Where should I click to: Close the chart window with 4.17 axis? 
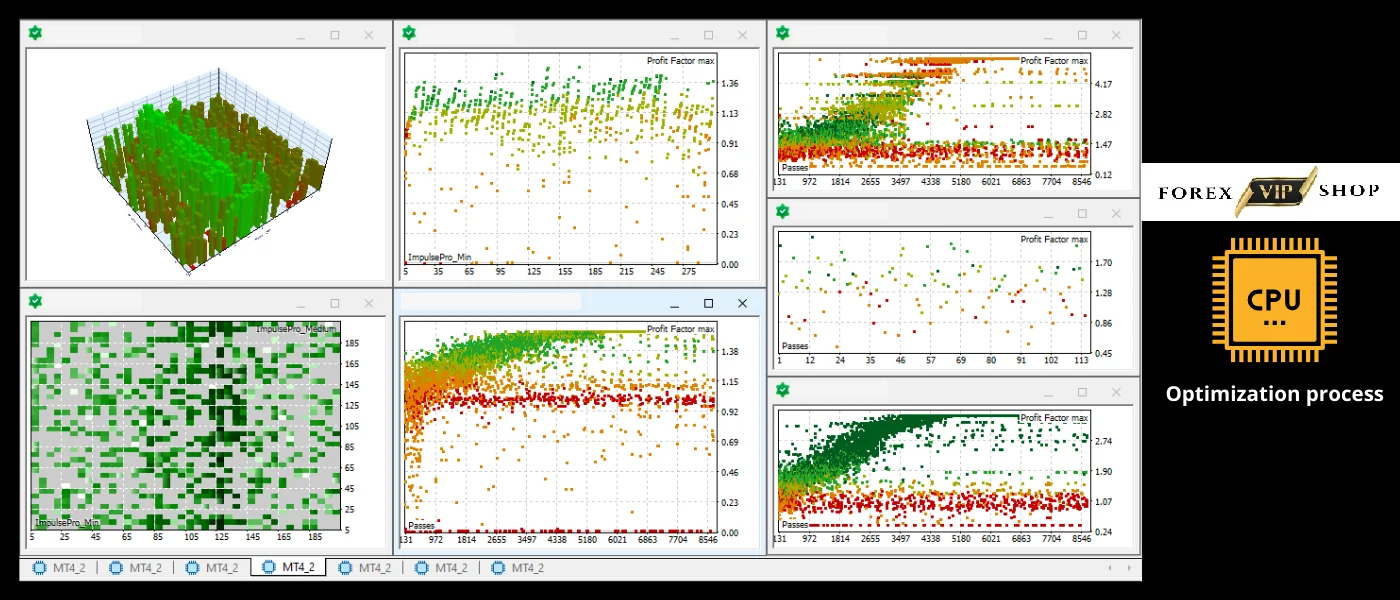(x=1116, y=35)
